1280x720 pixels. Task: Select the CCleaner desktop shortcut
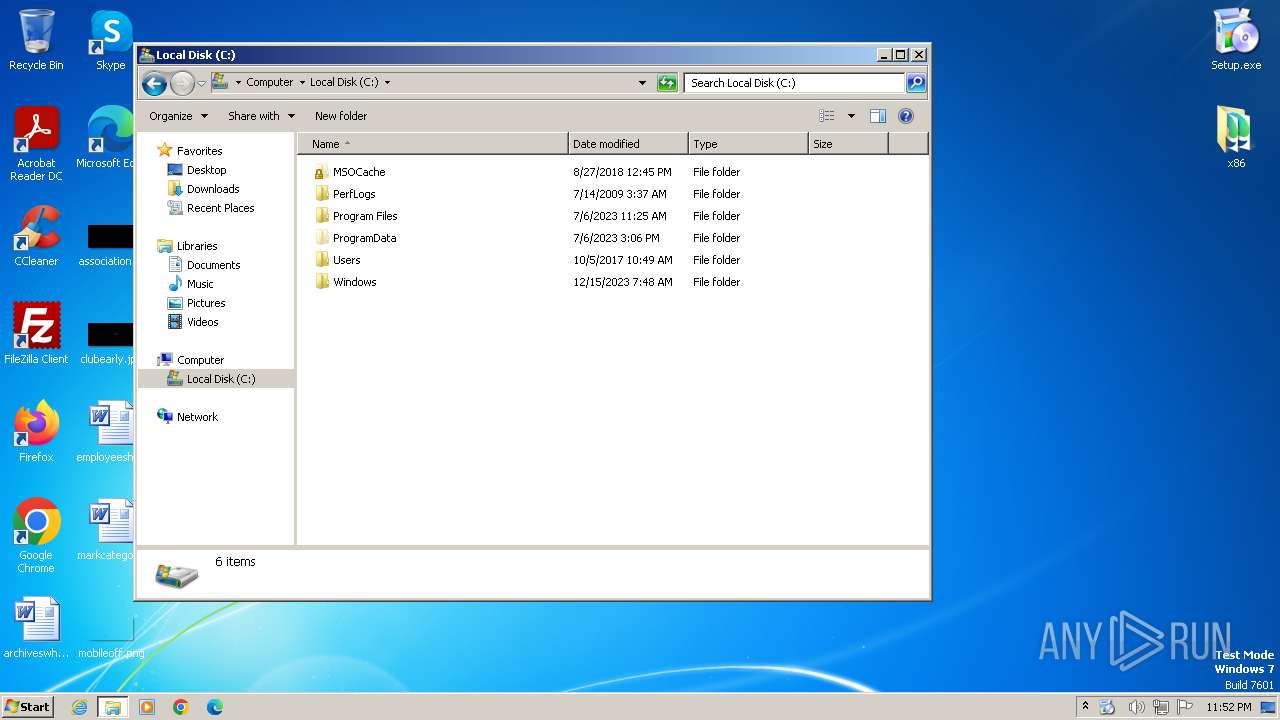click(x=36, y=236)
